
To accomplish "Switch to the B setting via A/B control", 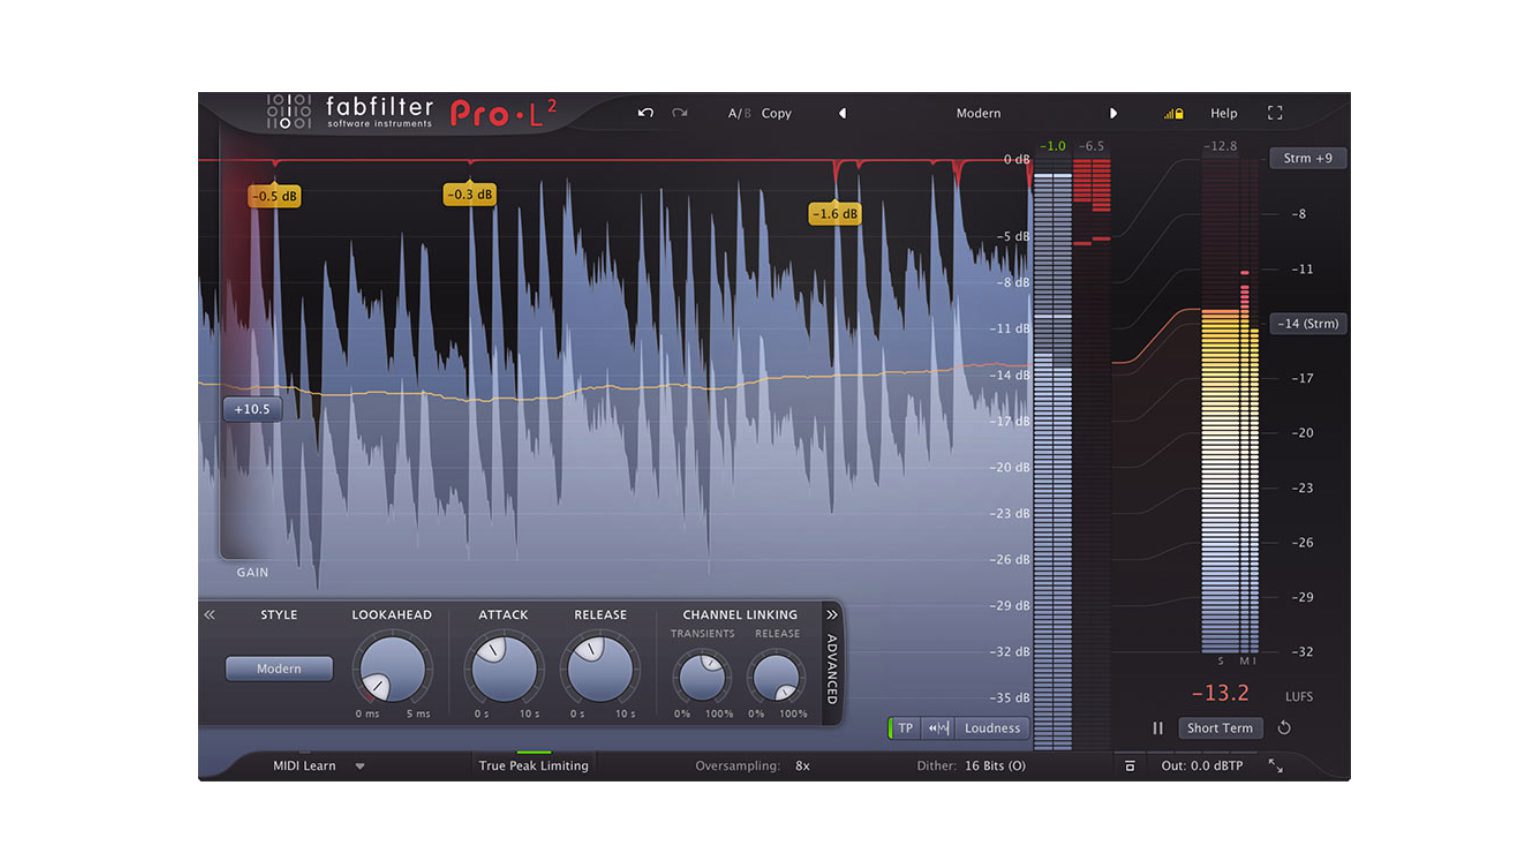I will (746, 113).
